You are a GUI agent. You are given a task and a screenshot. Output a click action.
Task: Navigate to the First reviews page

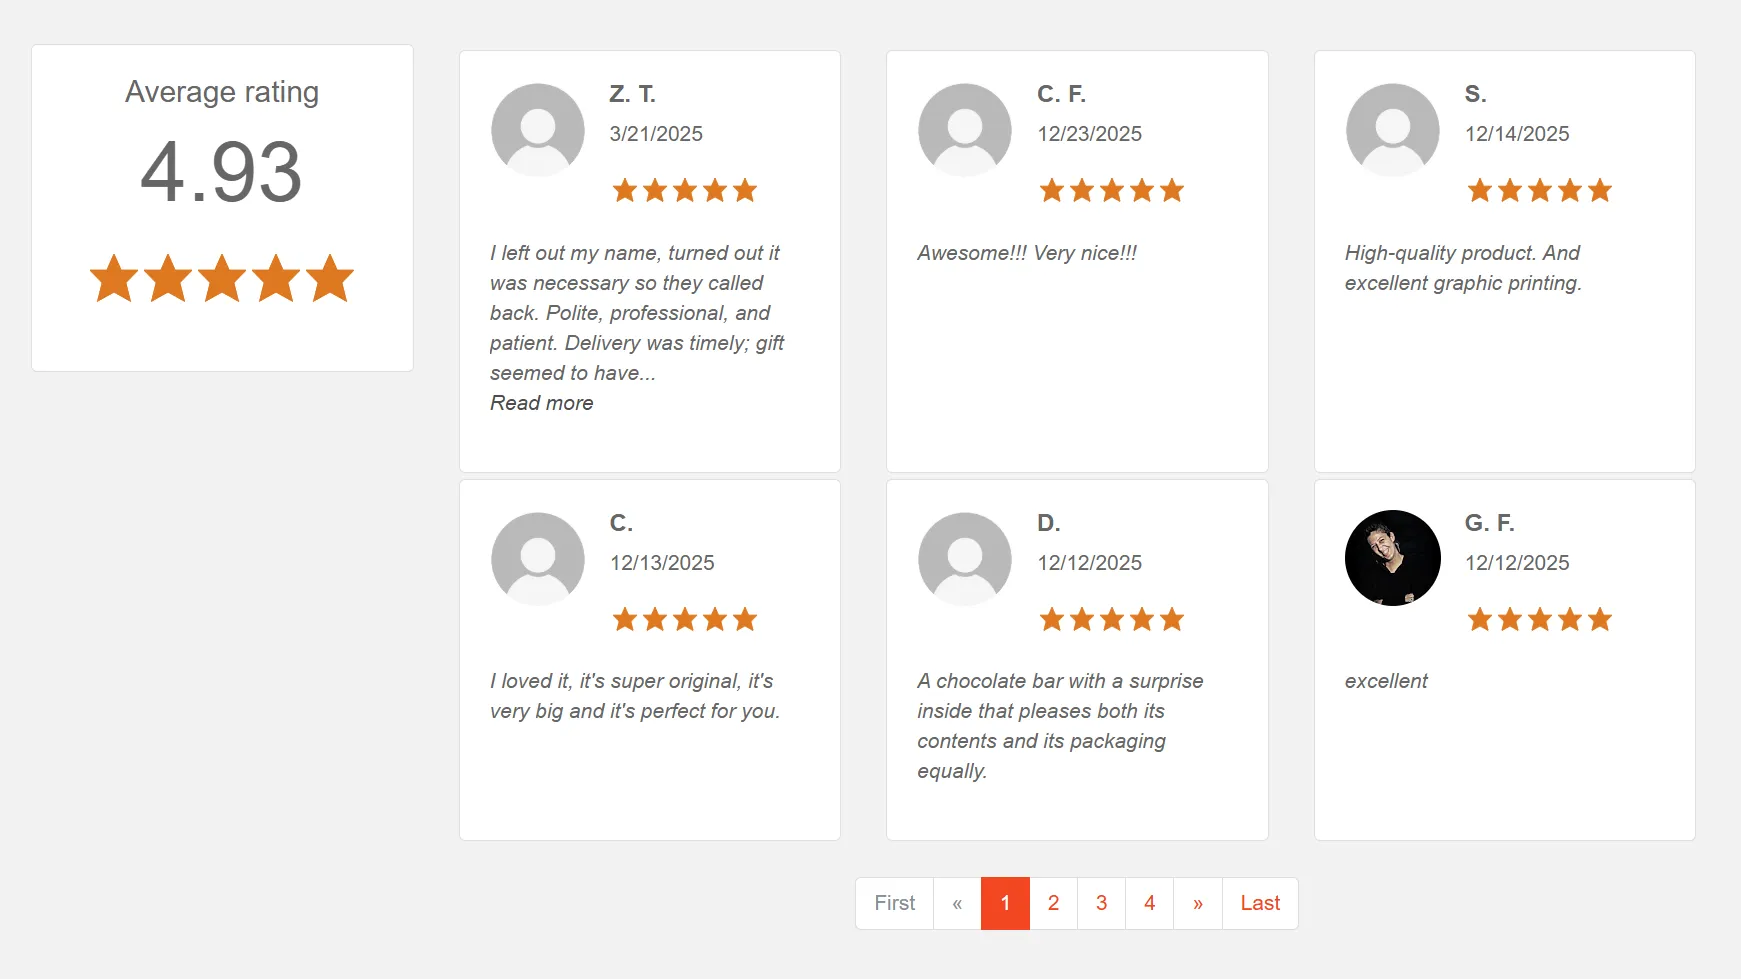[x=893, y=903]
